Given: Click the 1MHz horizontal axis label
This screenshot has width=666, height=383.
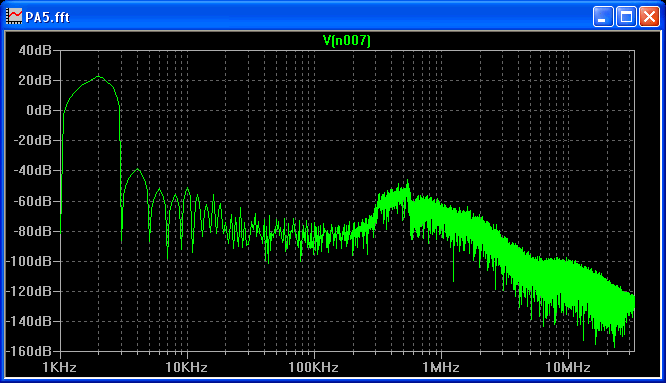Looking at the screenshot, I should (x=441, y=367).
